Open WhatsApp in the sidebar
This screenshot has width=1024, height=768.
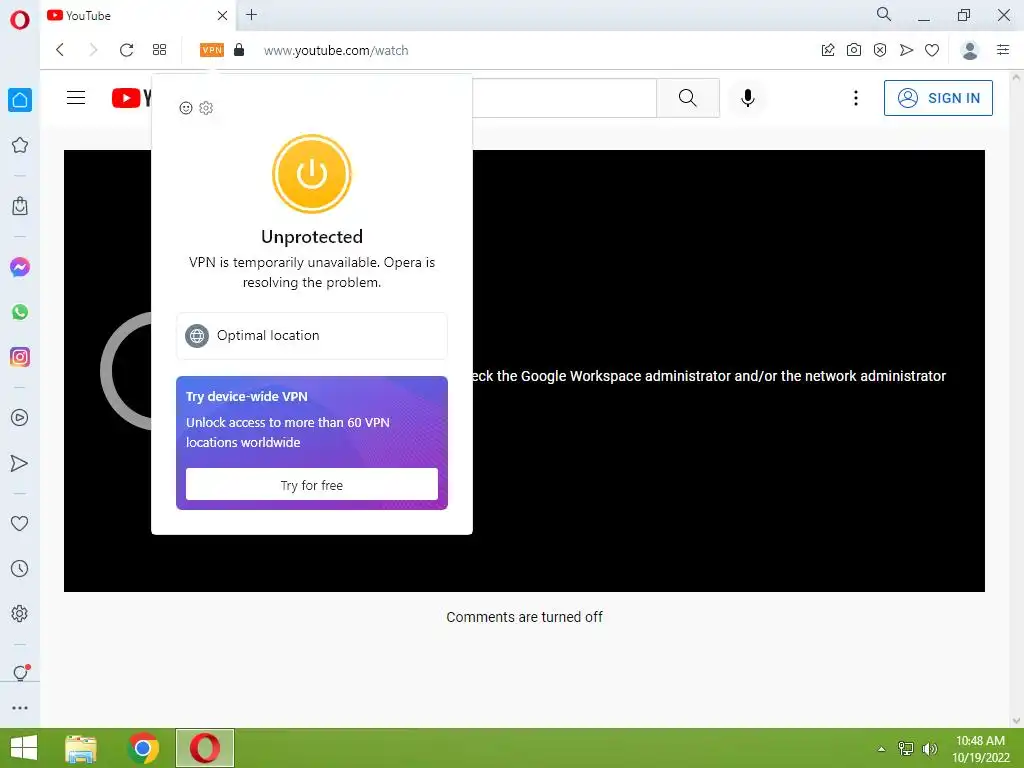pos(20,312)
